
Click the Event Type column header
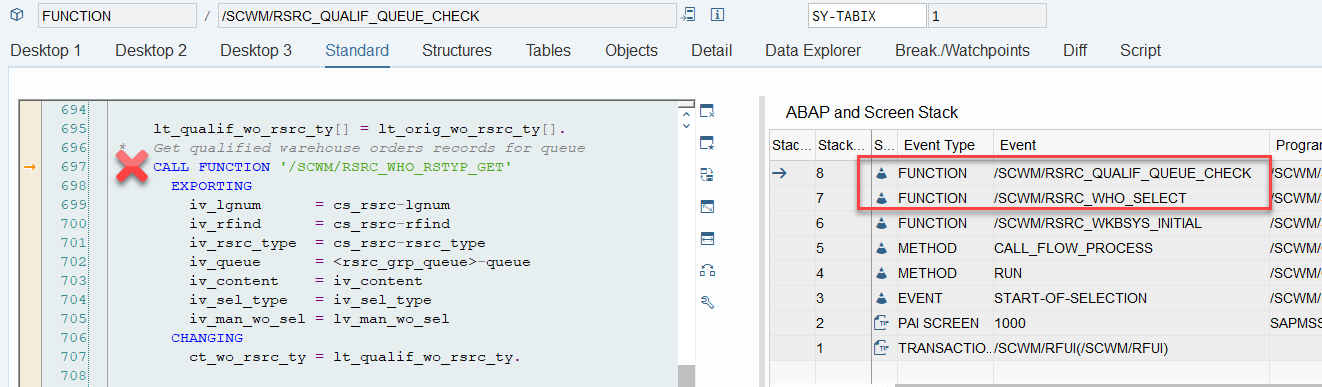coord(944,145)
